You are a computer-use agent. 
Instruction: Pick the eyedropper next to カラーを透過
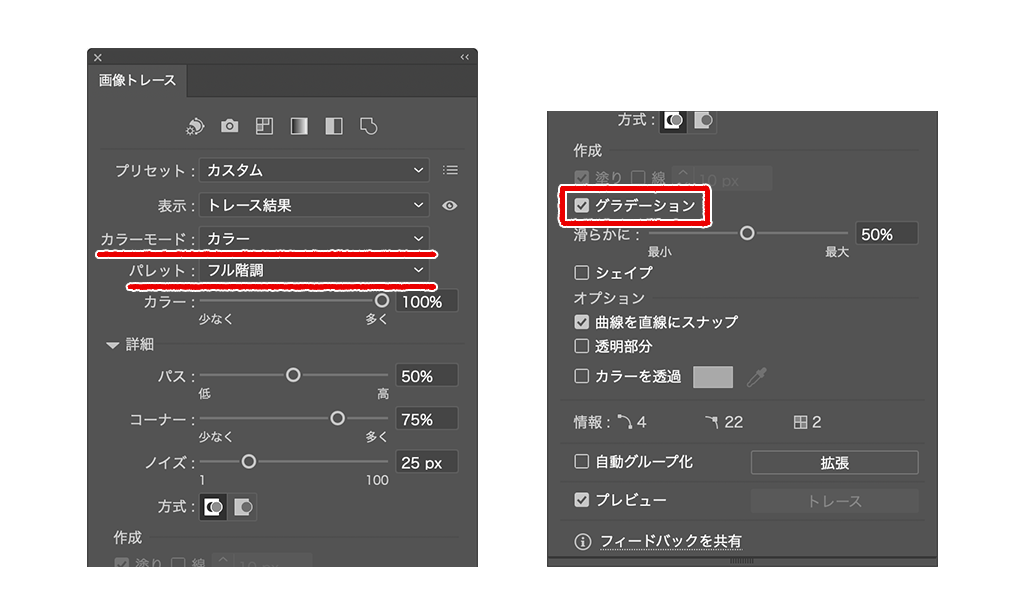click(756, 377)
